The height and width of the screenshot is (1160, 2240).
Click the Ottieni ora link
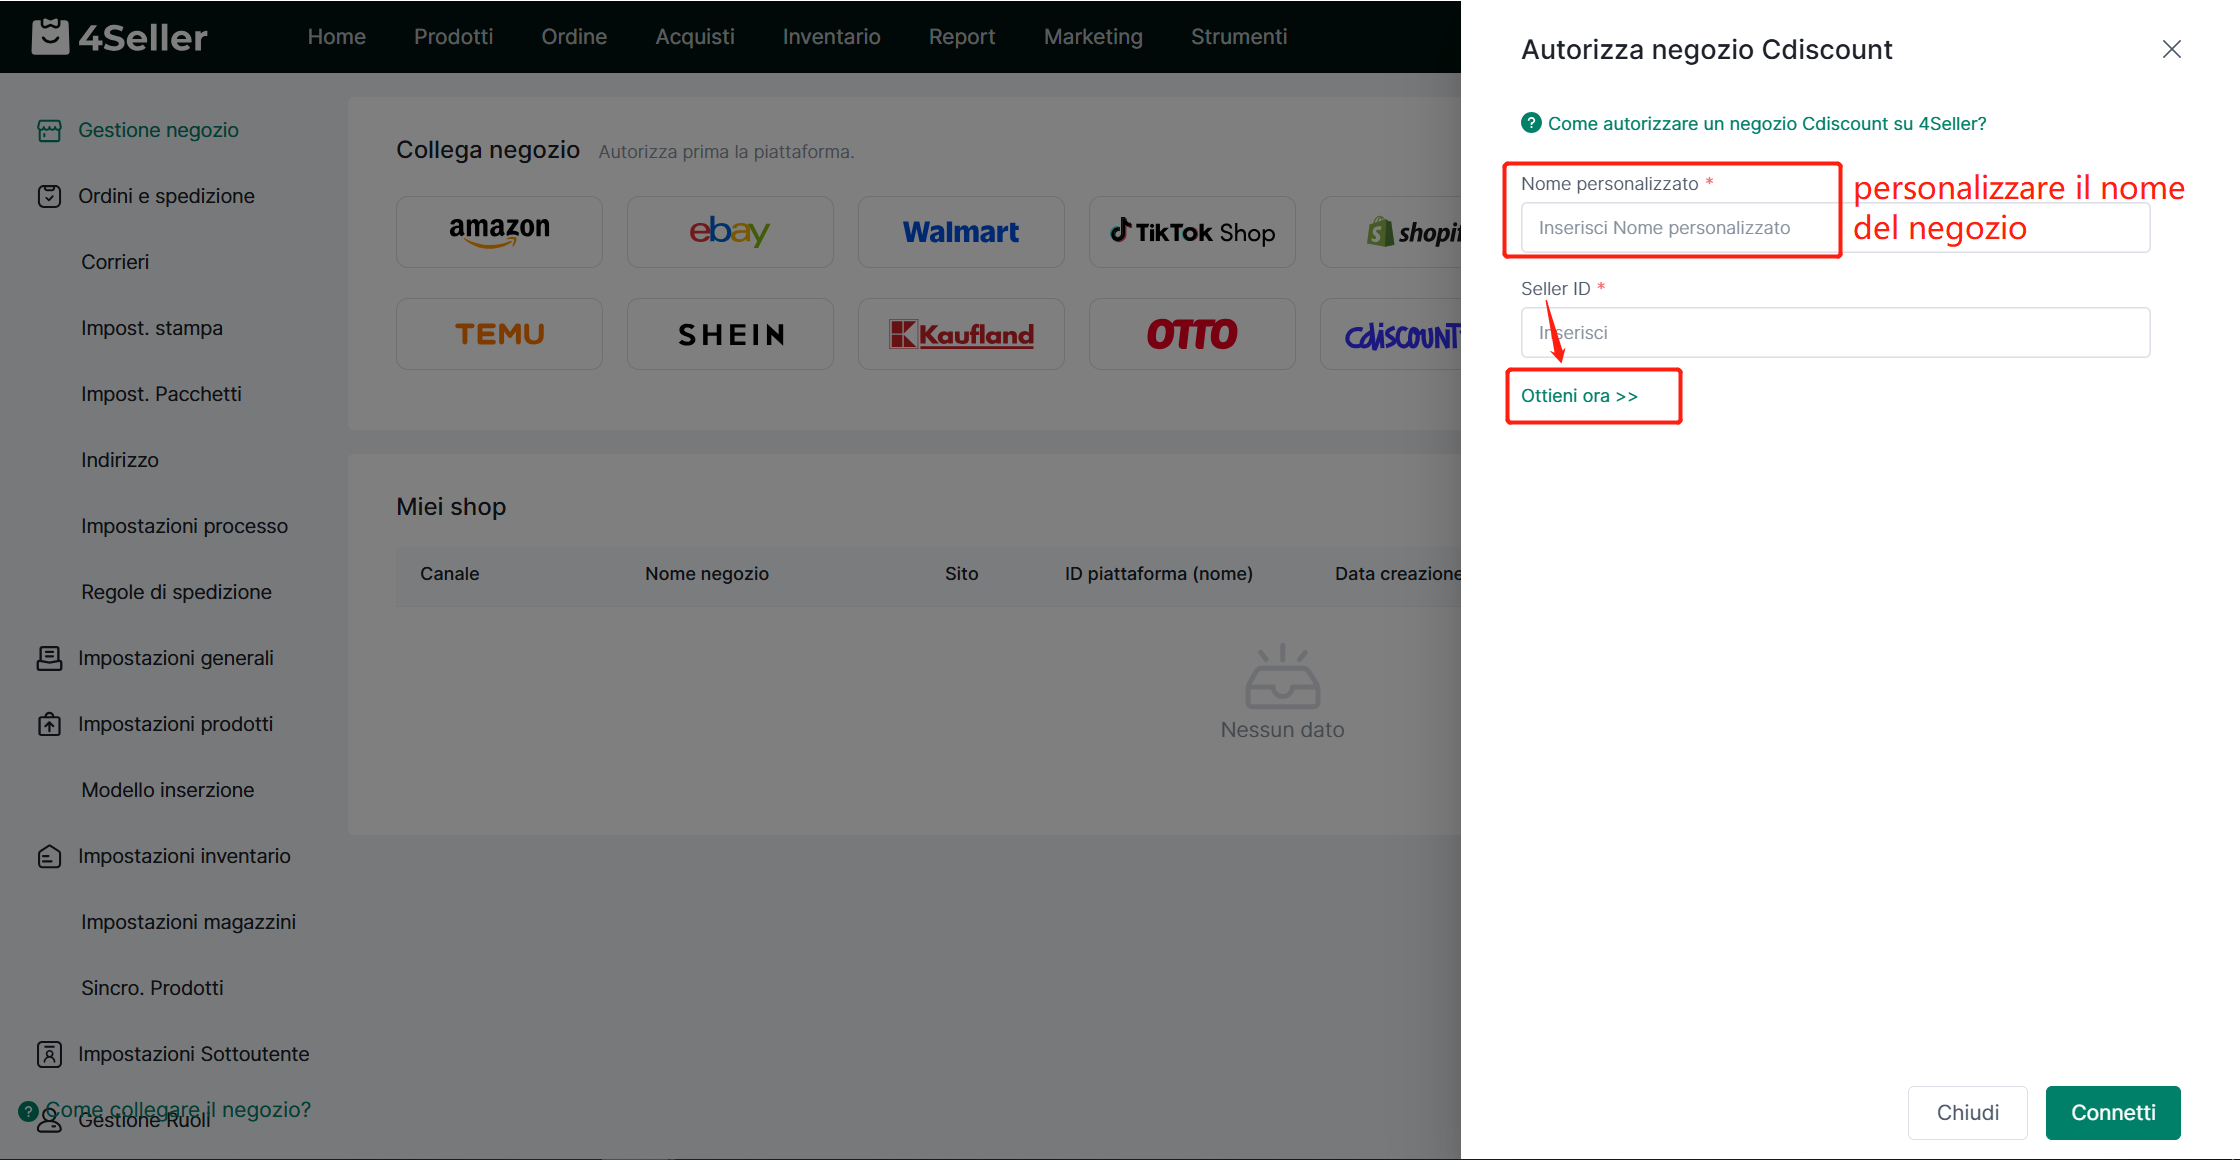coord(1579,396)
